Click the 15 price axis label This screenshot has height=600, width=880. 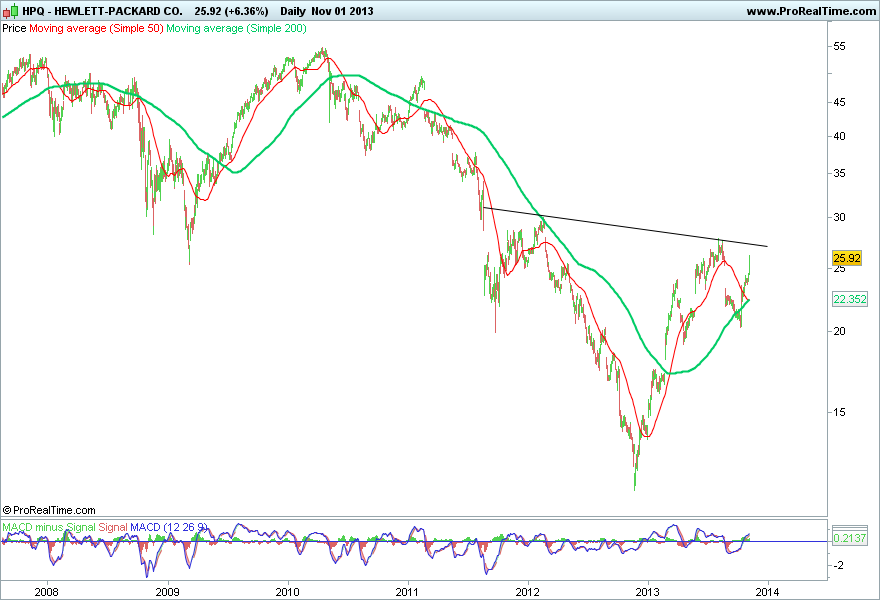[839, 412]
